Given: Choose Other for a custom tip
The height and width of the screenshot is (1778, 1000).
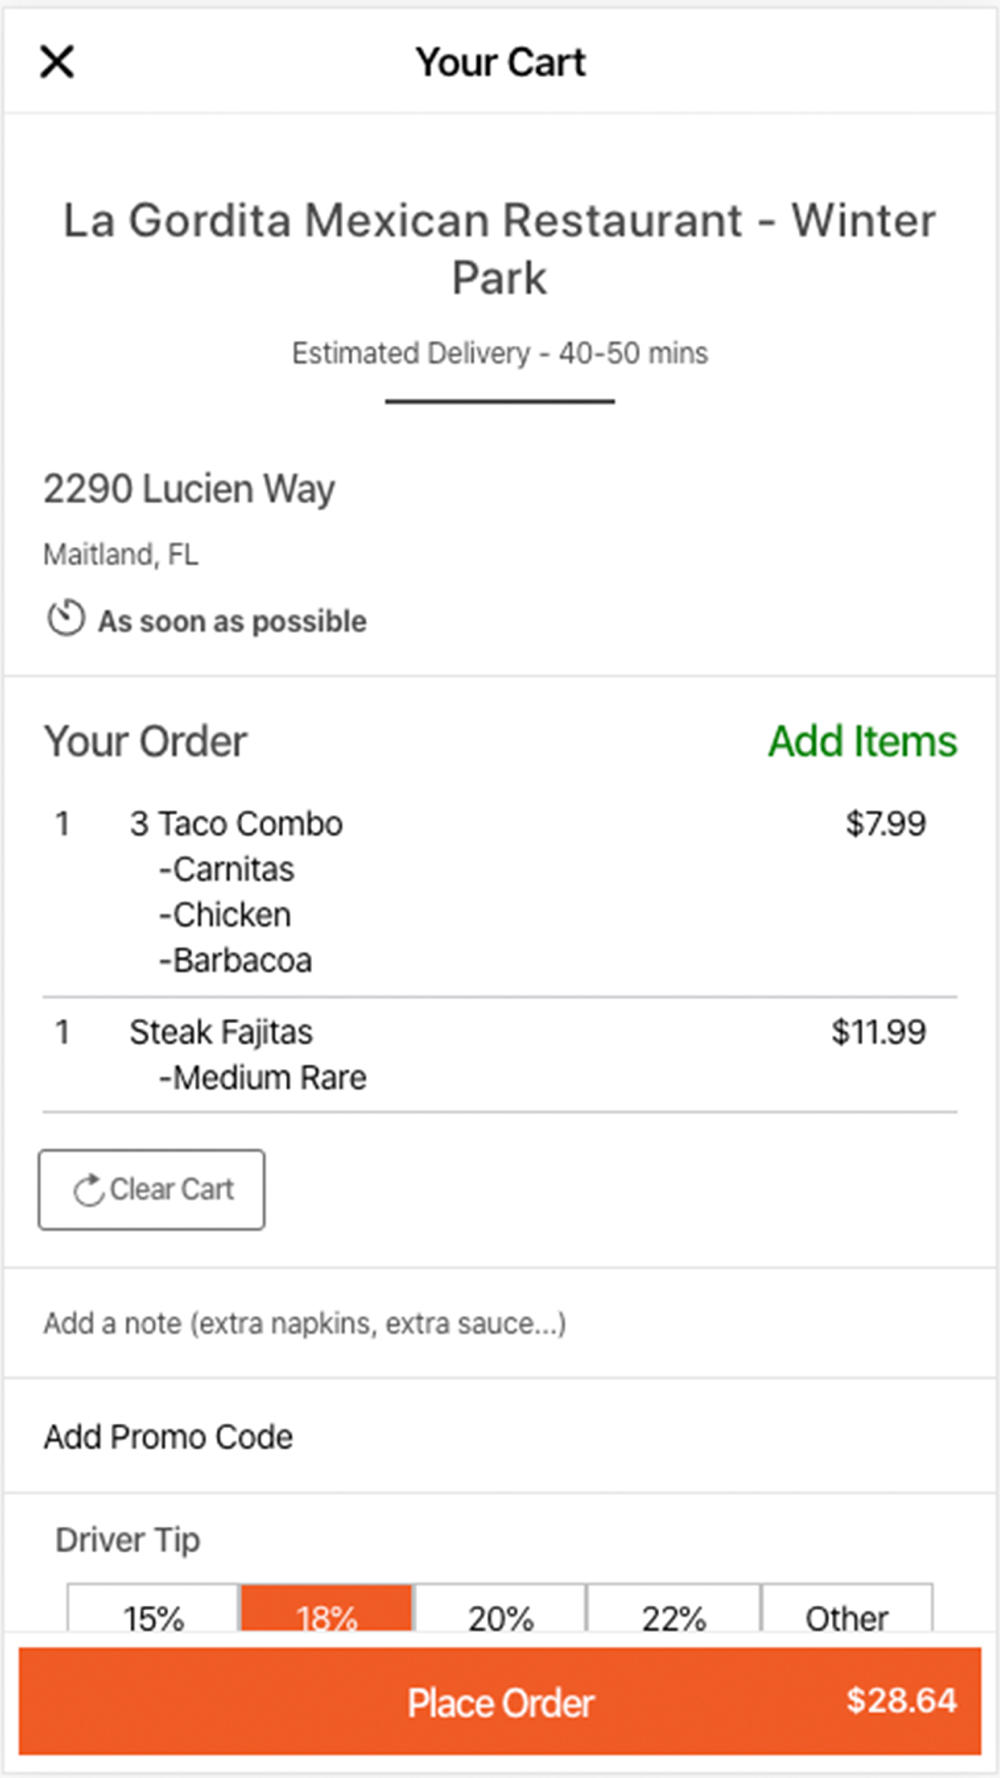Looking at the screenshot, I should click(847, 1610).
